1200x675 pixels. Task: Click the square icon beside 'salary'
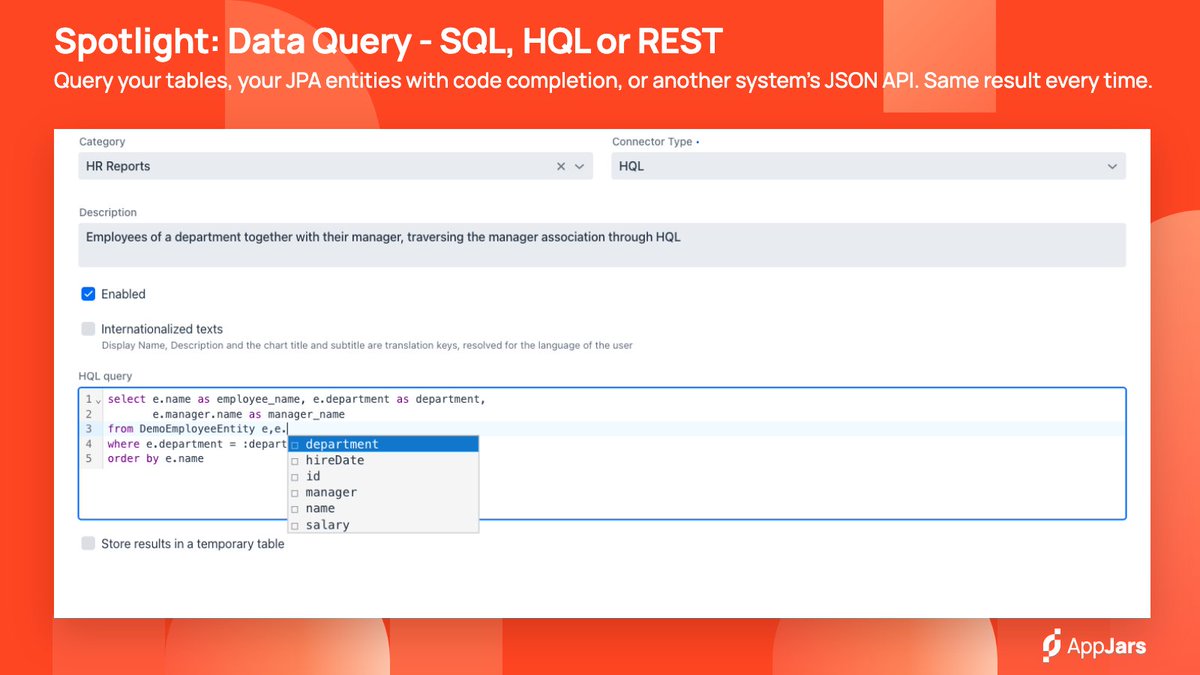click(x=295, y=525)
